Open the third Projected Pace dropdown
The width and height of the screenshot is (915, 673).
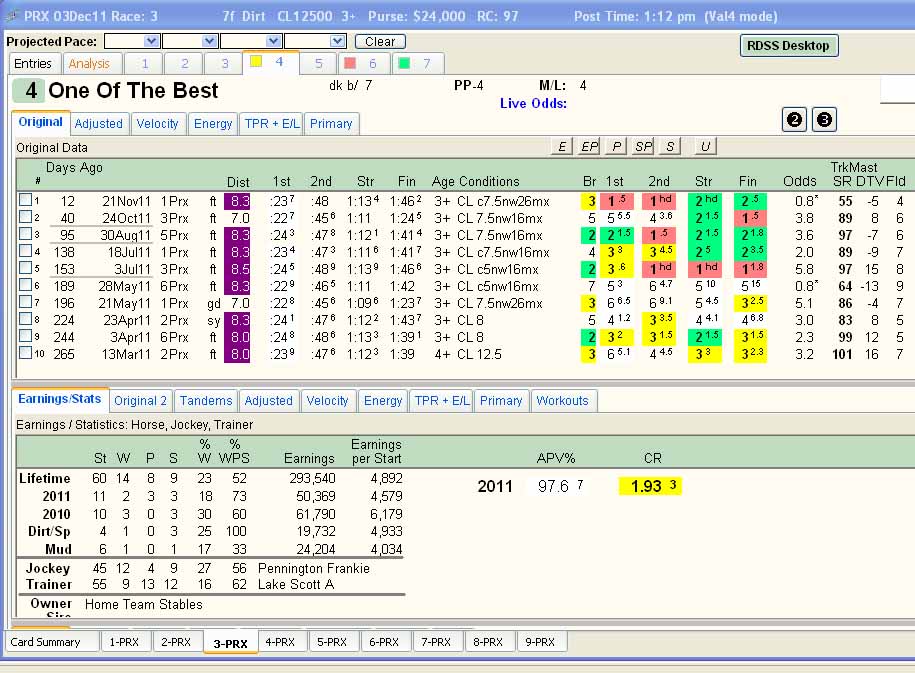pyautogui.click(x=252, y=41)
